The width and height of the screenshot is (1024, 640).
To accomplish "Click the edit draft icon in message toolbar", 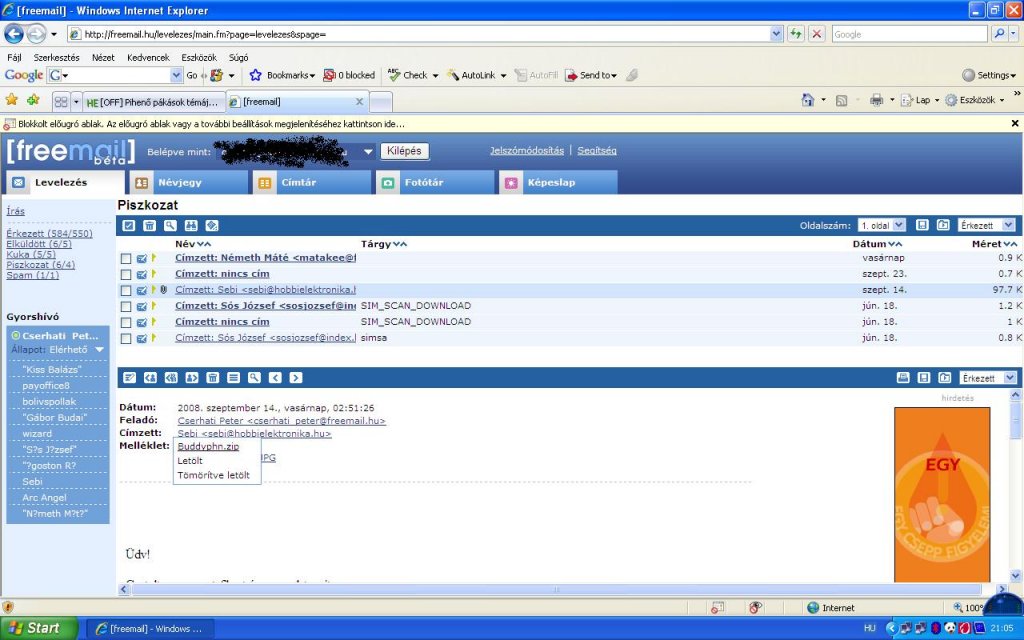I will click(x=129, y=377).
